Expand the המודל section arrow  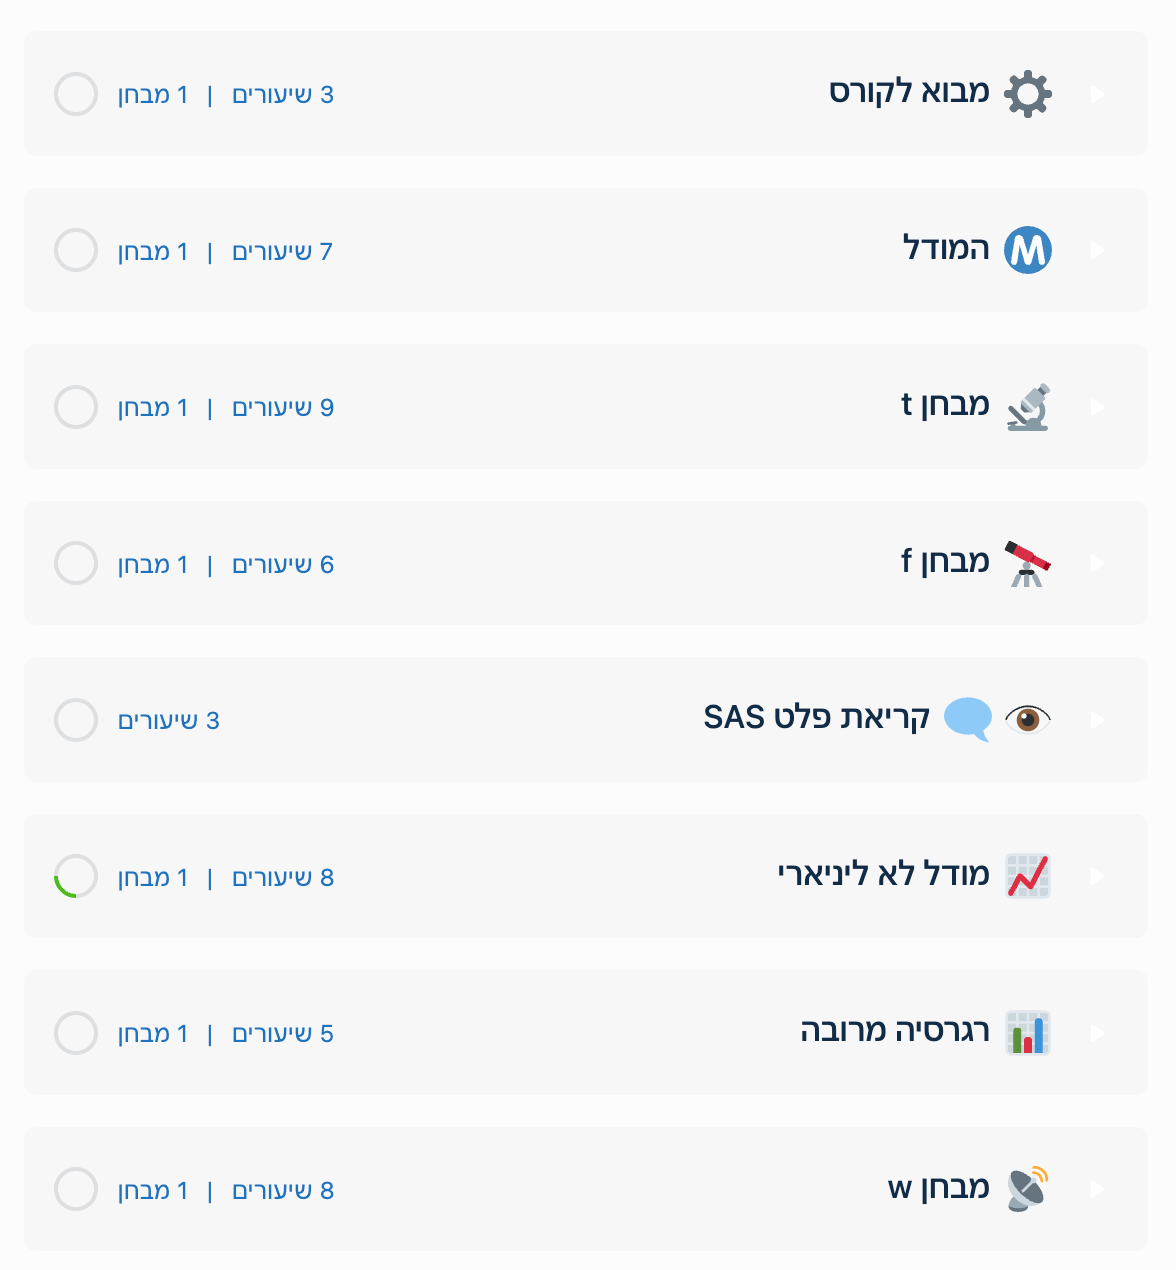(1097, 250)
